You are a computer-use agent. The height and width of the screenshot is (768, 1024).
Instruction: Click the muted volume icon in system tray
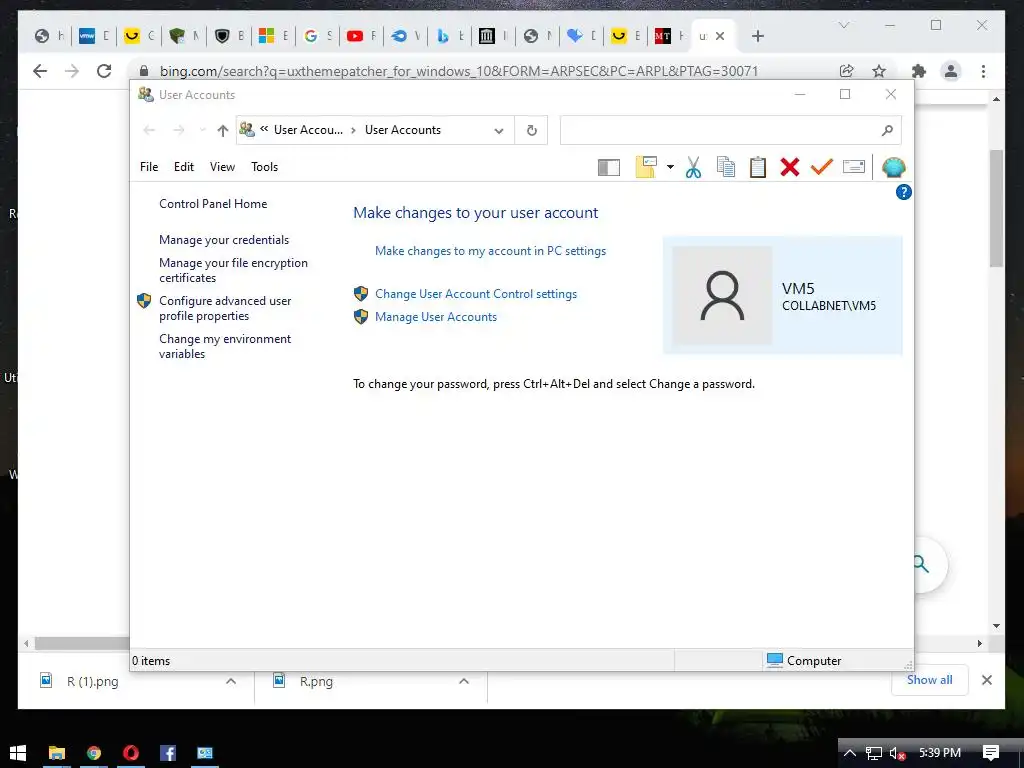[x=897, y=753]
